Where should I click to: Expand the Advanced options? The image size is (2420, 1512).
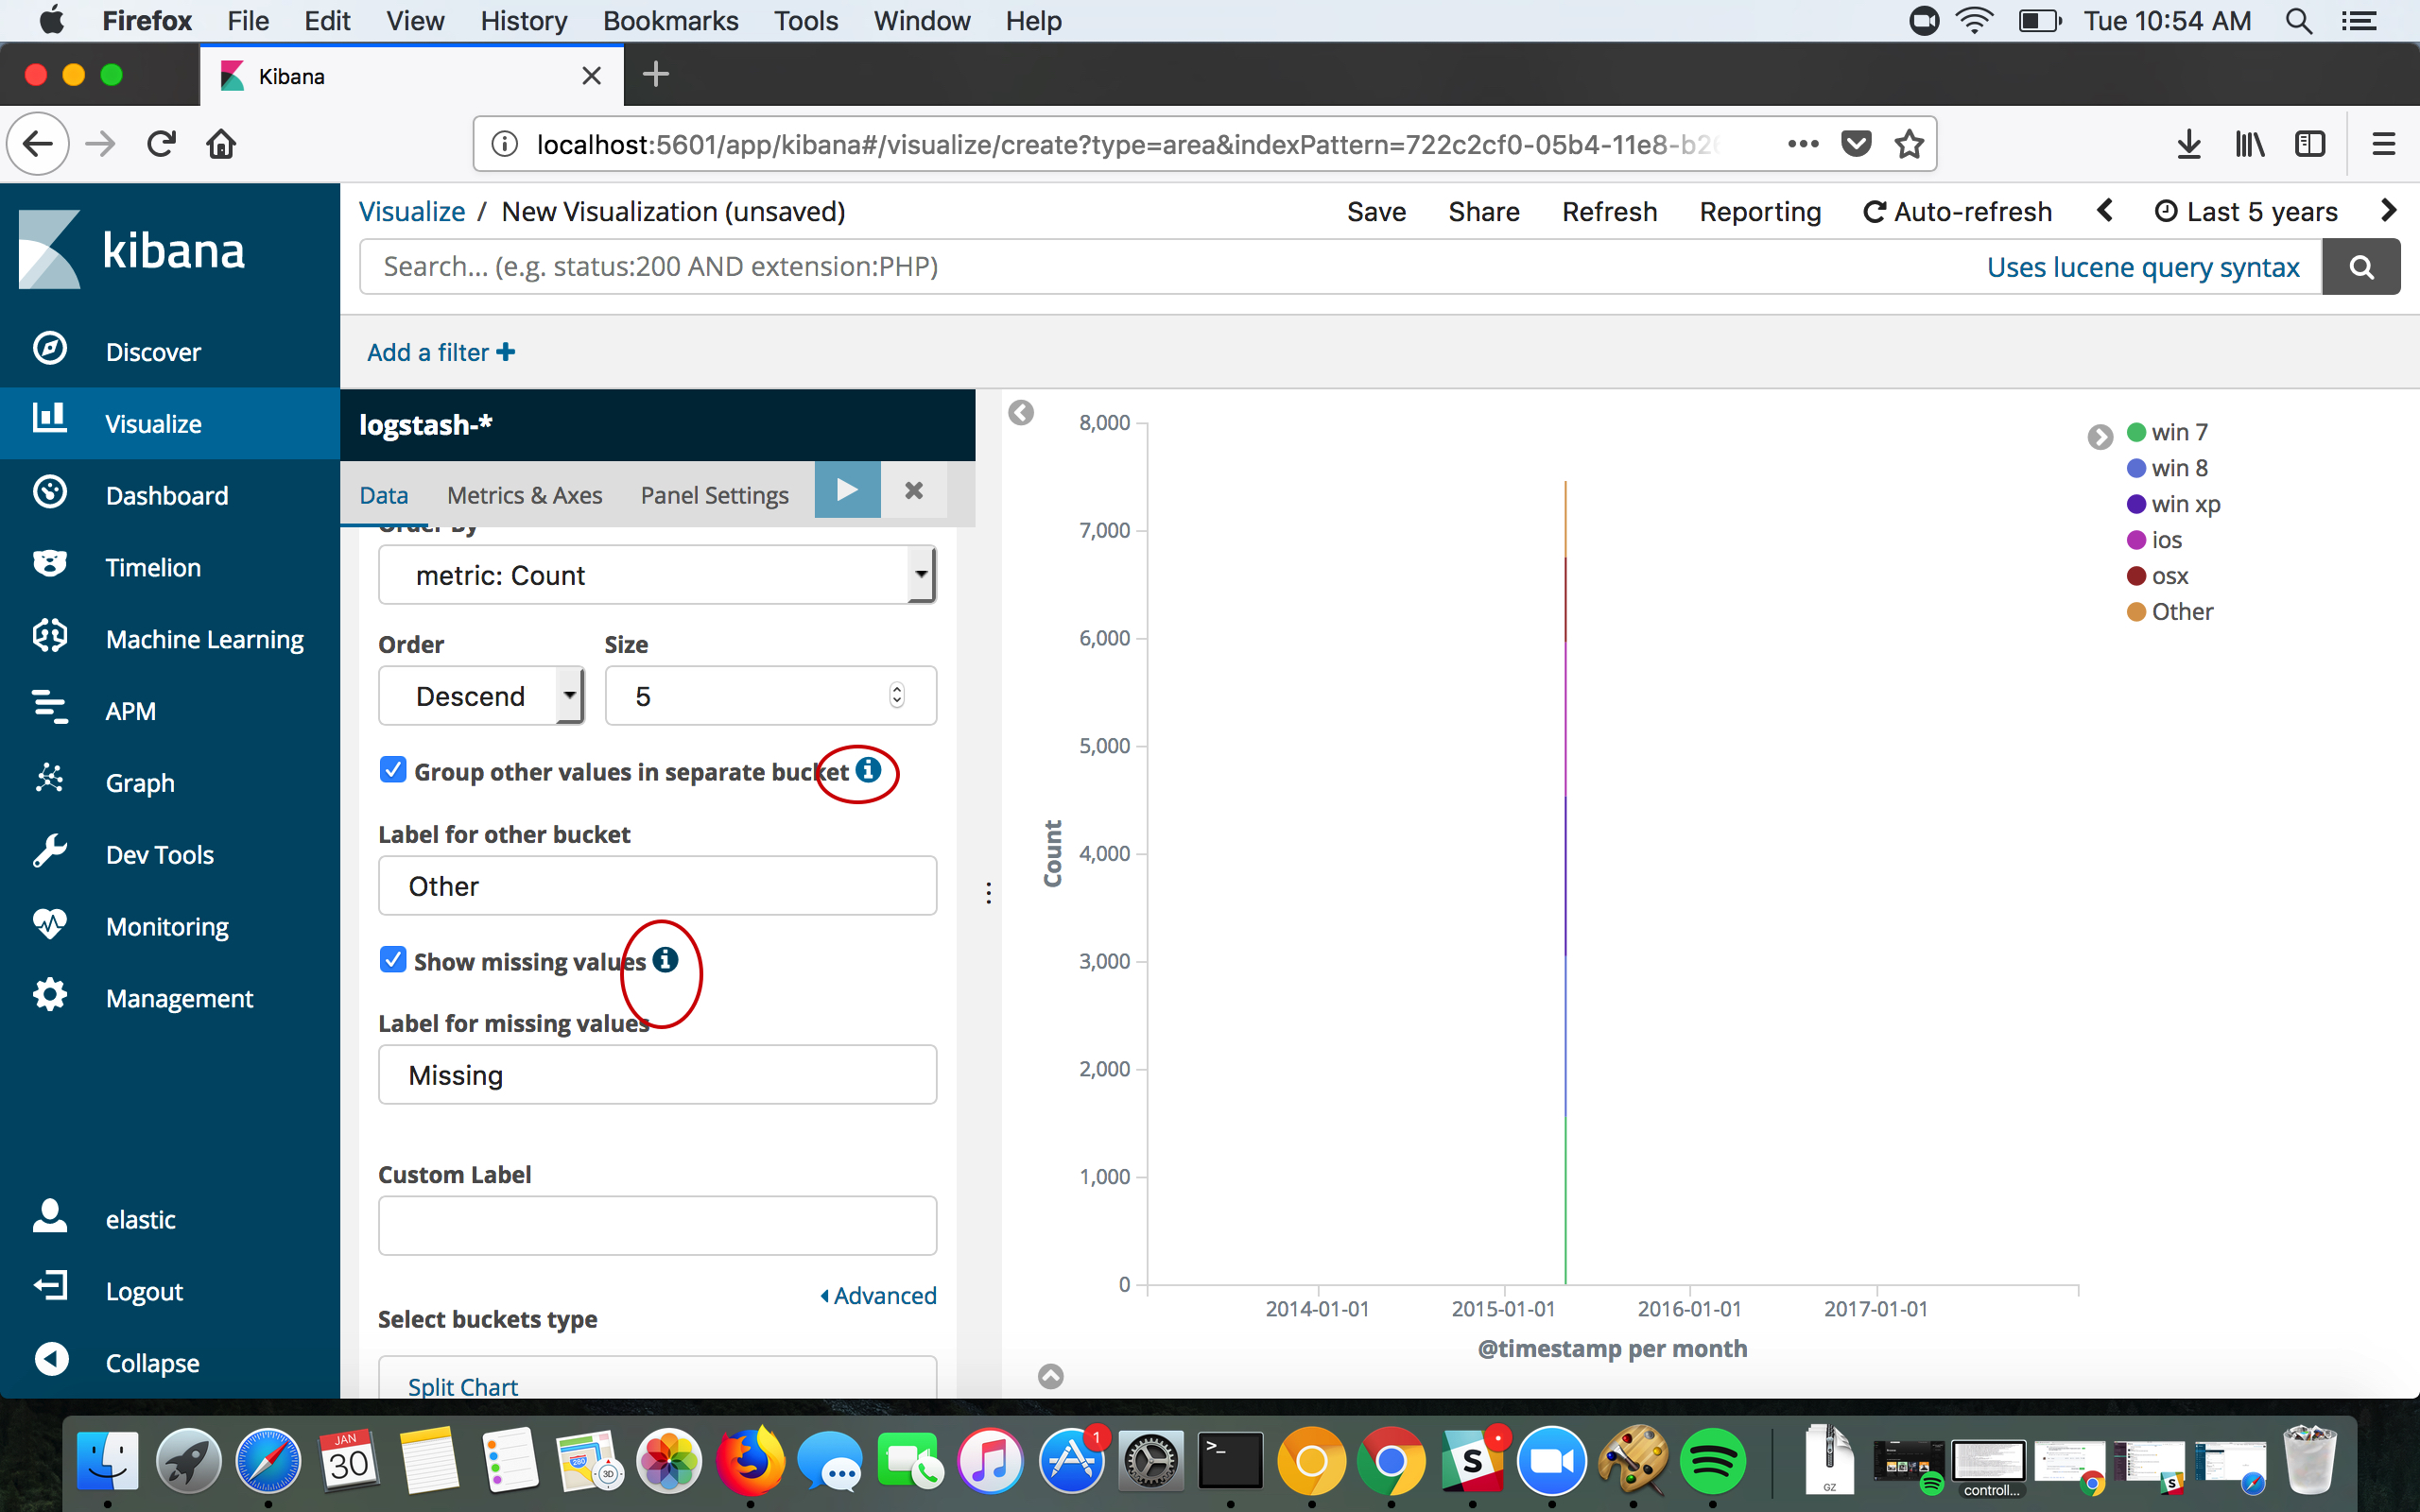(x=878, y=1296)
